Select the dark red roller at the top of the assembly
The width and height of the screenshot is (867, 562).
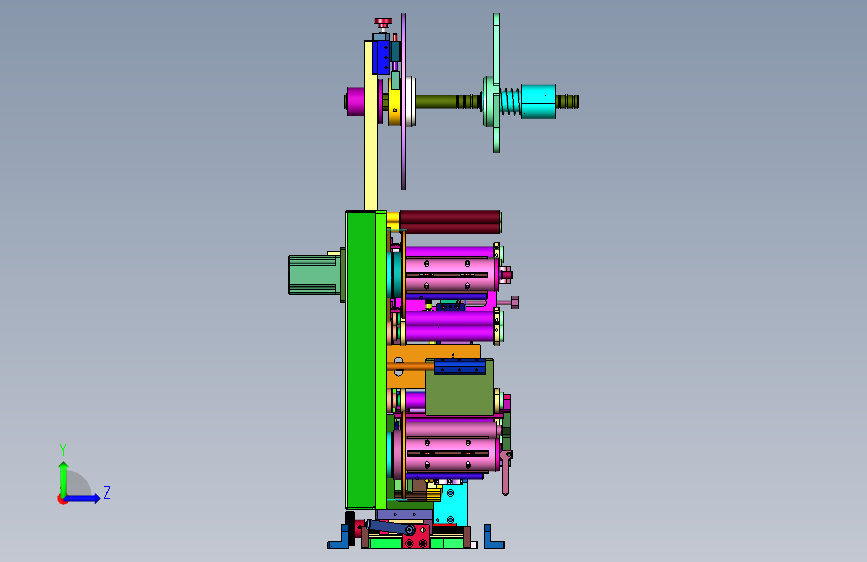coord(450,222)
